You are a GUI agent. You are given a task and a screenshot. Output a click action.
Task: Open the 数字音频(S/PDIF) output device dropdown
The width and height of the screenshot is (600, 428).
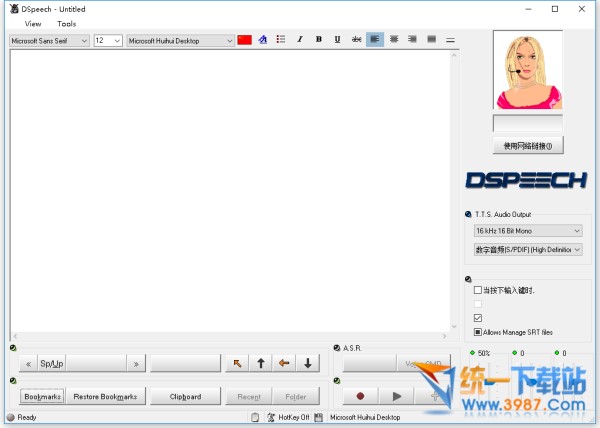[x=528, y=250]
